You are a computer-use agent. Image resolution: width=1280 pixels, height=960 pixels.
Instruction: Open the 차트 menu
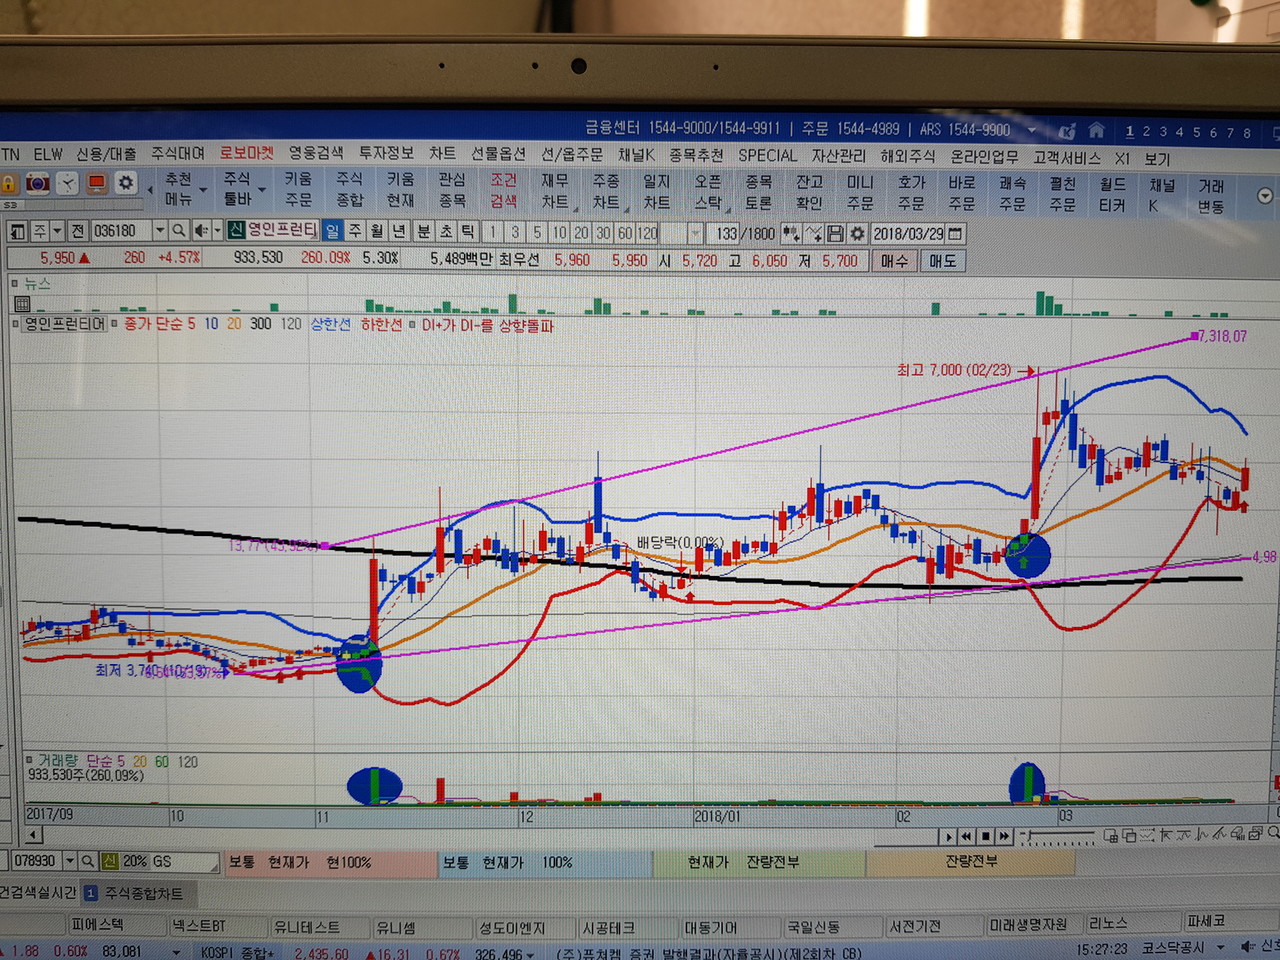click(x=442, y=154)
